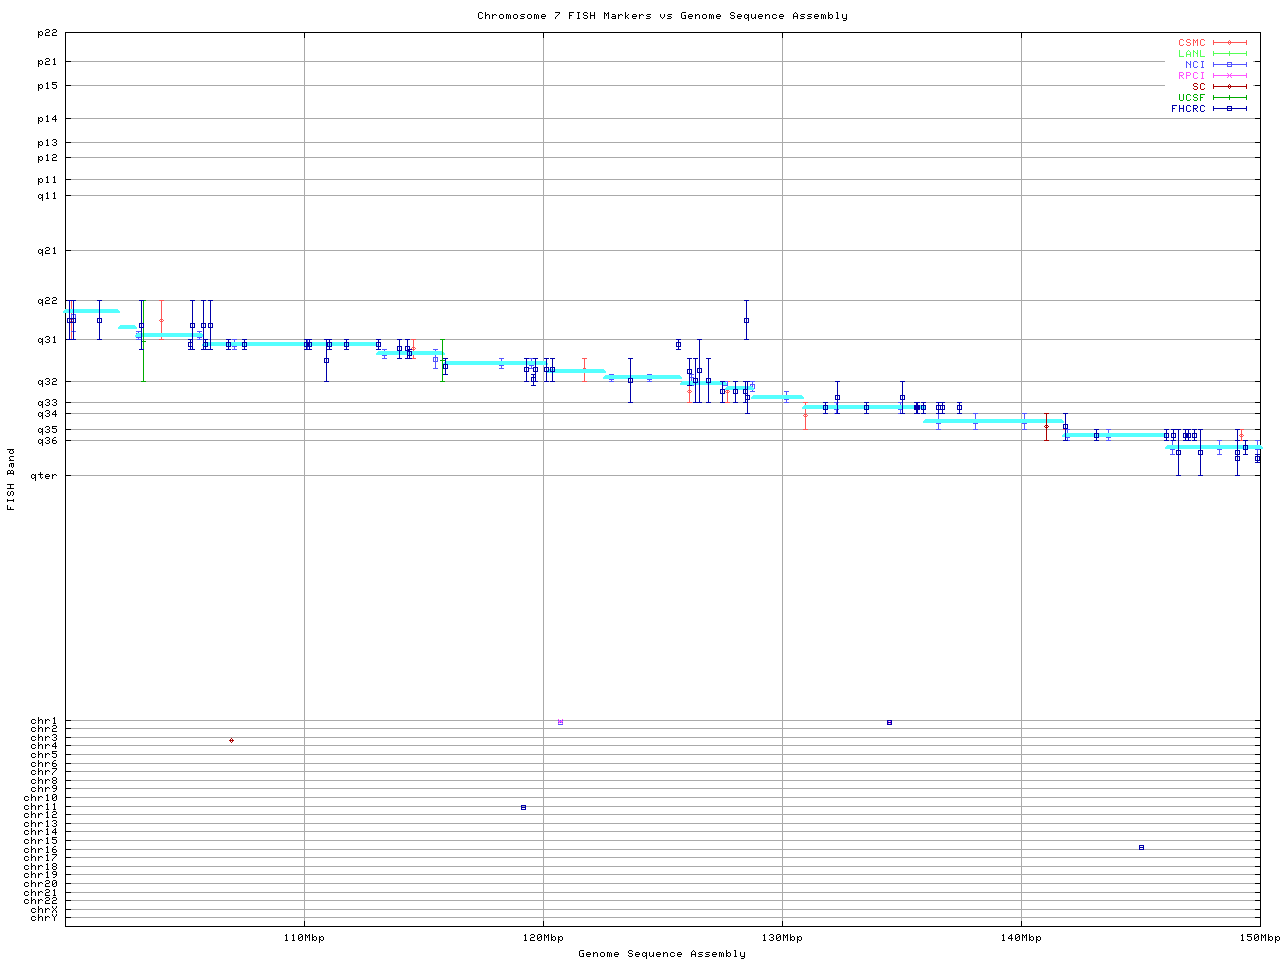Click the 120Mbp x-axis tick label
Viewport: 1280px width, 960px height.
(x=543, y=938)
